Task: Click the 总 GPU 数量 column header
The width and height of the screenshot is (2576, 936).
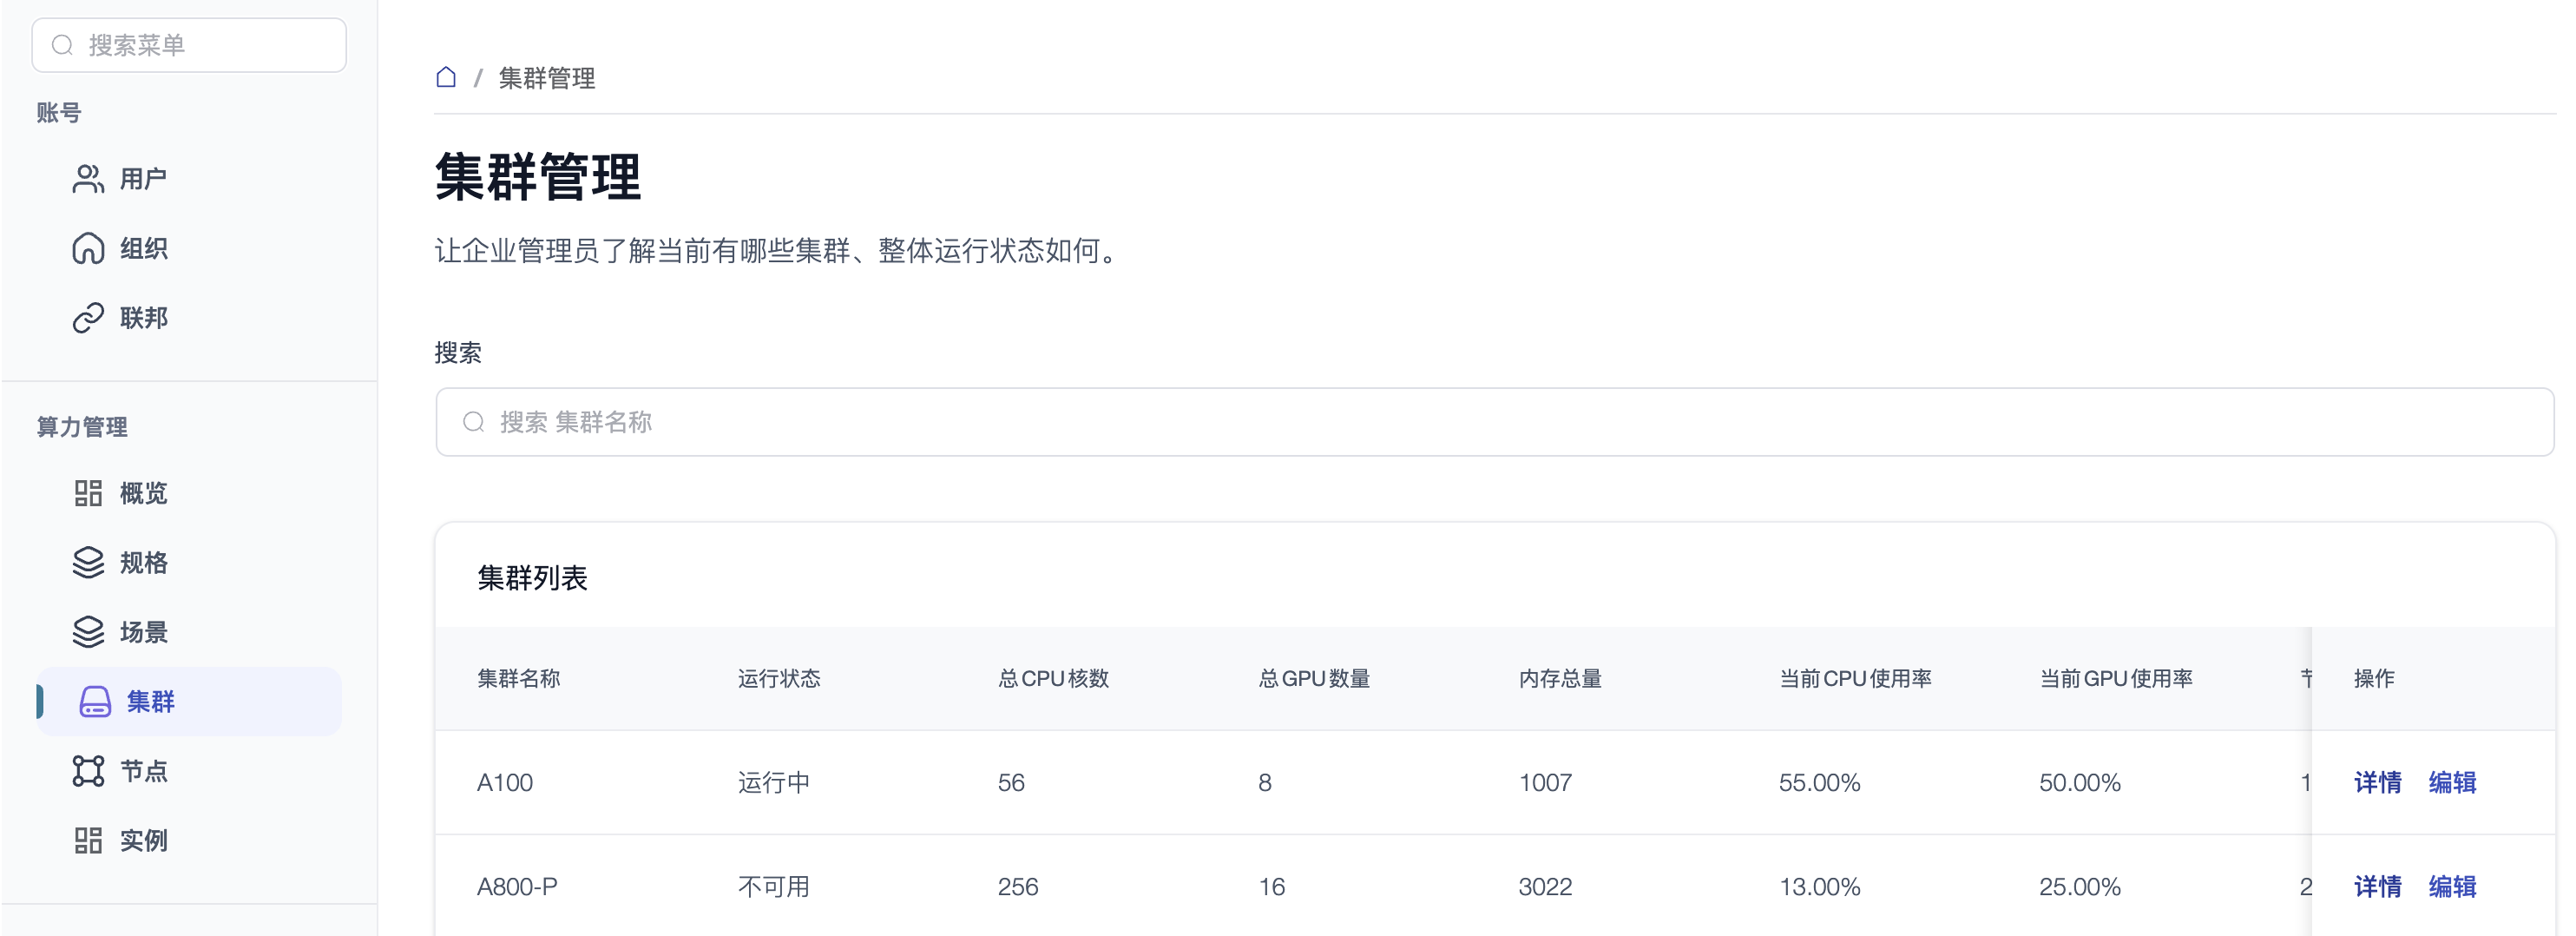Action: coord(1314,678)
